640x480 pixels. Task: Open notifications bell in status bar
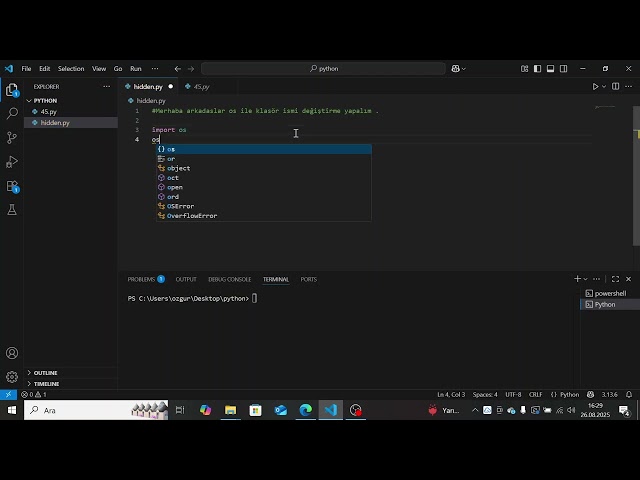629,394
